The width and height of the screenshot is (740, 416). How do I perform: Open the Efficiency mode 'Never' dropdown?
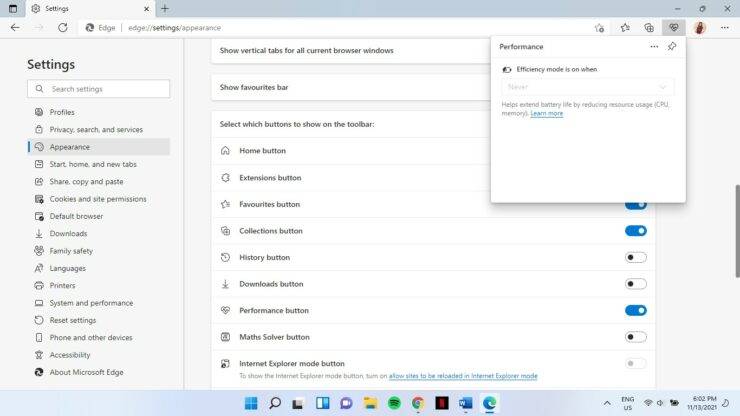[x=587, y=87]
